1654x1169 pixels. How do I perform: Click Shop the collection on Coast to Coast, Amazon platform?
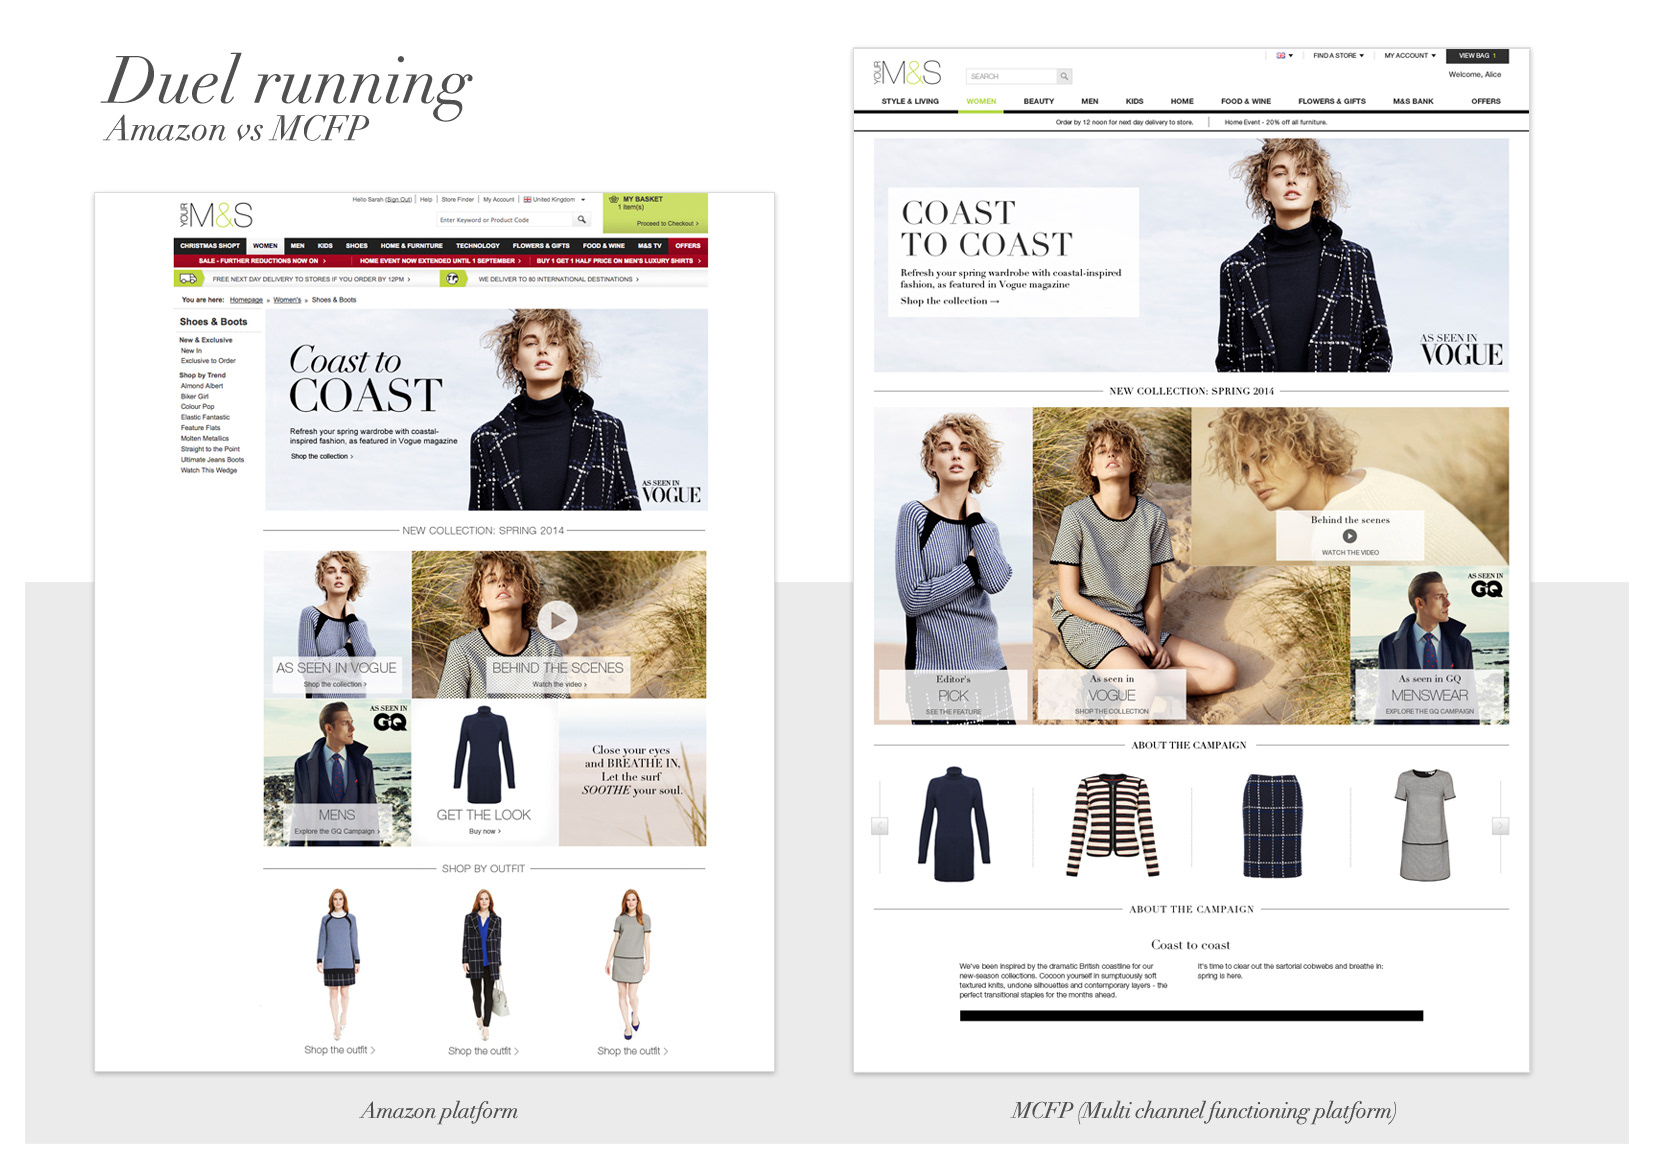point(322,457)
